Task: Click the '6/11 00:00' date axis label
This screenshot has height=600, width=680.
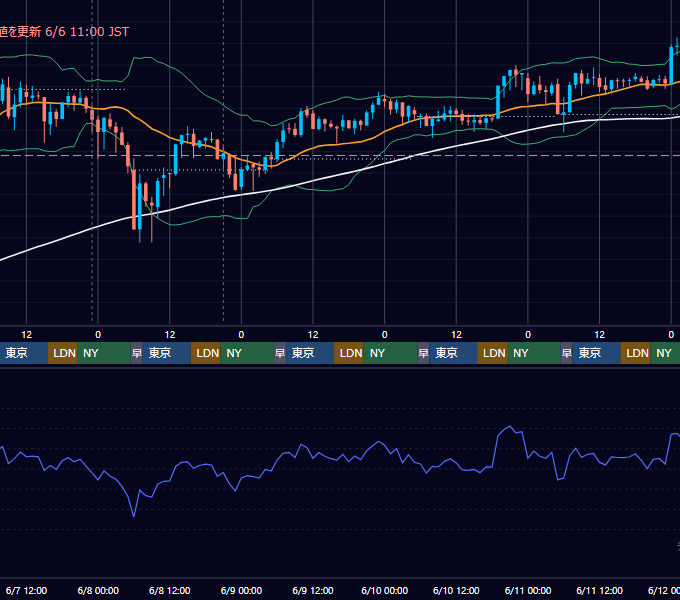Action: [528, 590]
